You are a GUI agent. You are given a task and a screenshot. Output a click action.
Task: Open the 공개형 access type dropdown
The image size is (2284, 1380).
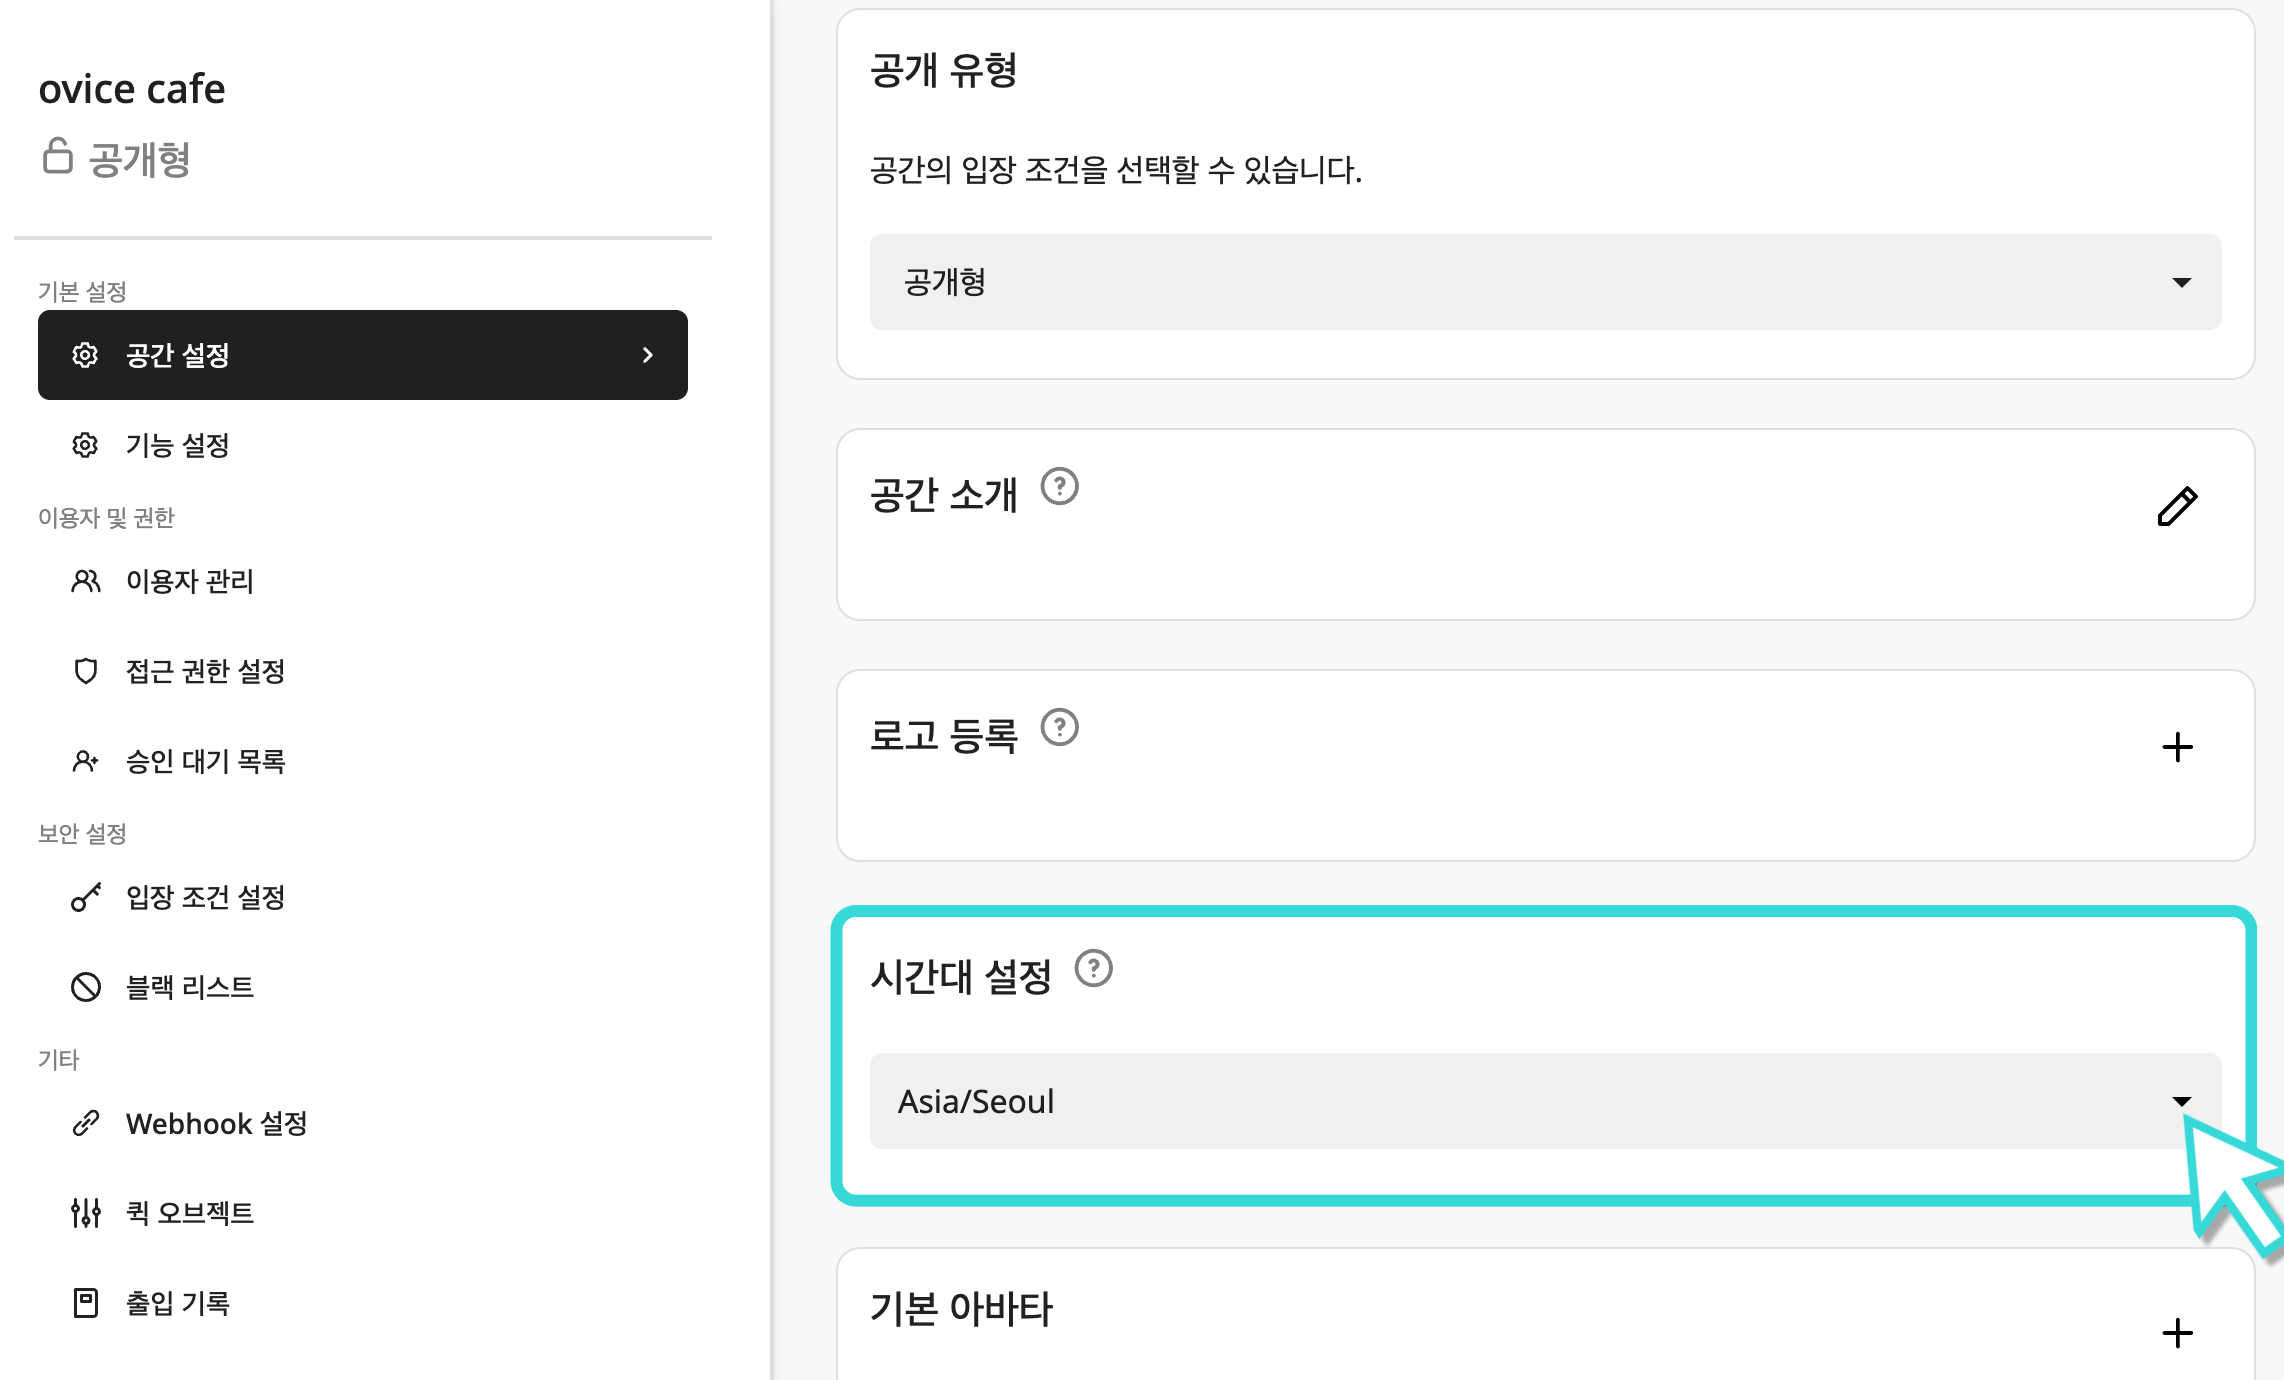click(1545, 282)
